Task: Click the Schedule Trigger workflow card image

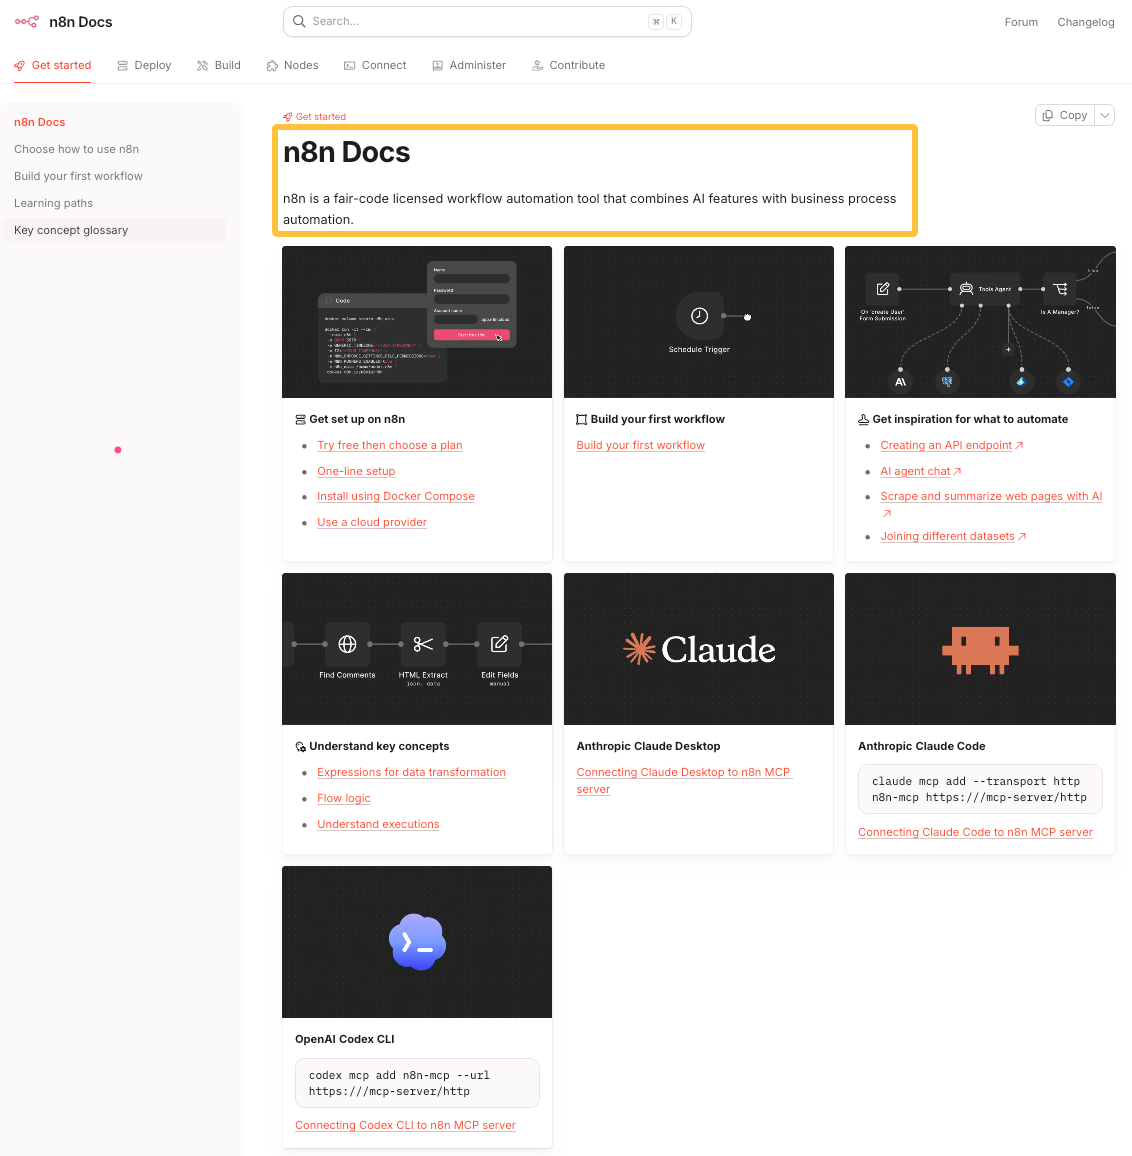Action: tap(698, 322)
